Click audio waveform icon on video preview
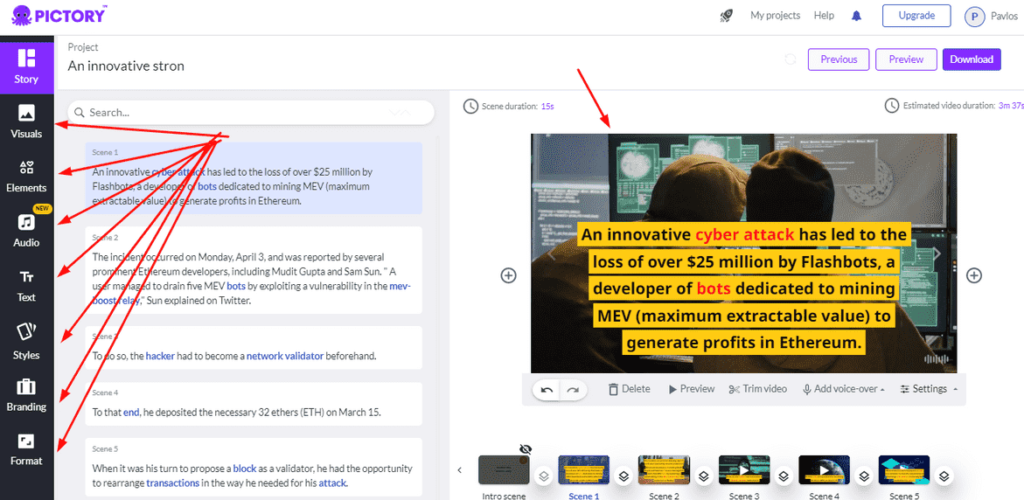The image size is (1024, 500). [x=936, y=359]
